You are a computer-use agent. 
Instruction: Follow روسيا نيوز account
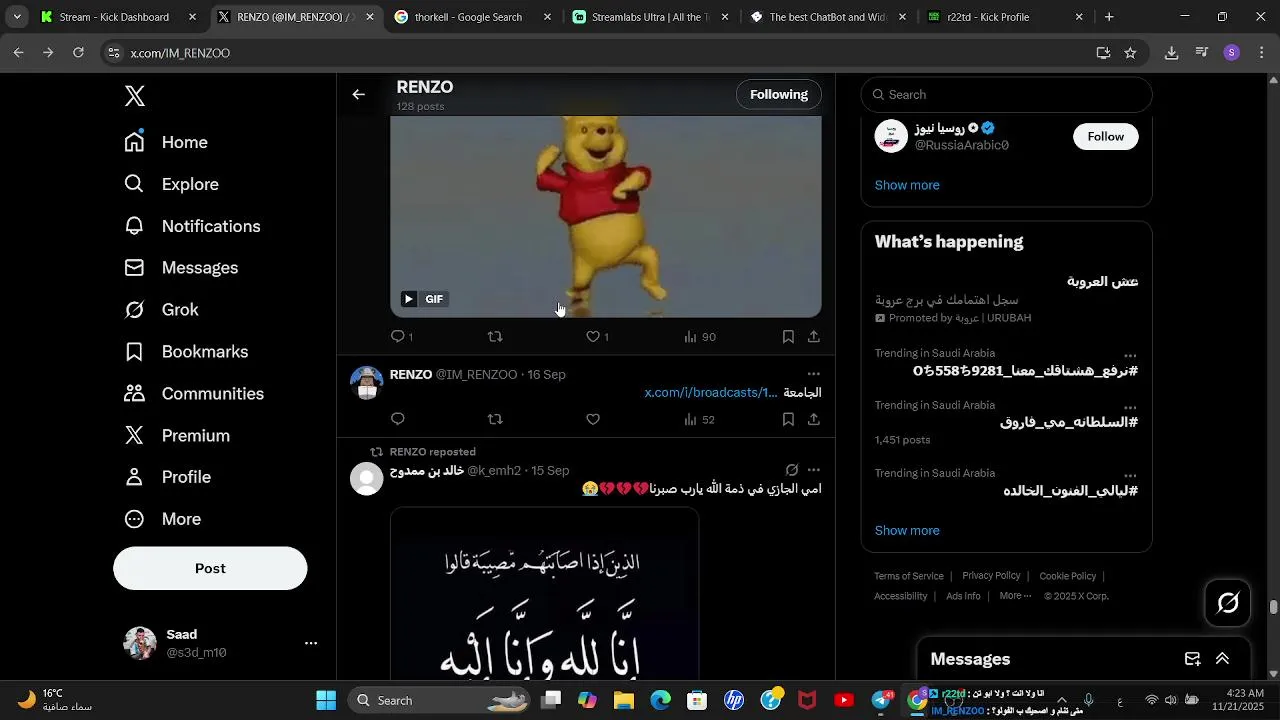[1106, 136]
